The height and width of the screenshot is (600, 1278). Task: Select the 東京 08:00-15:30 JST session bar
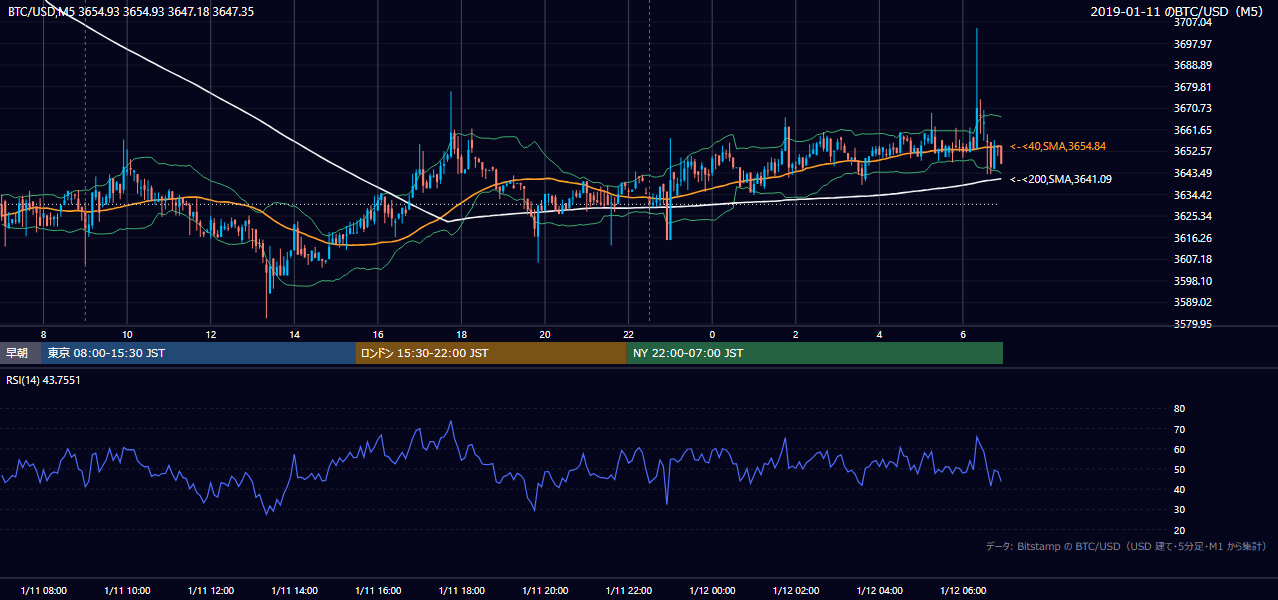tap(198, 353)
